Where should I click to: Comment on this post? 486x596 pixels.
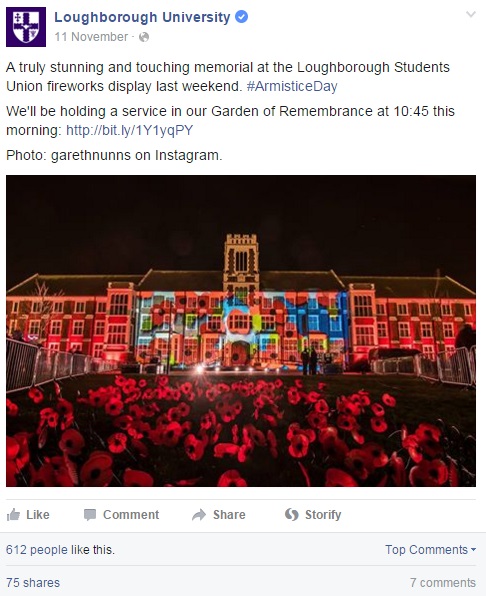coord(121,515)
